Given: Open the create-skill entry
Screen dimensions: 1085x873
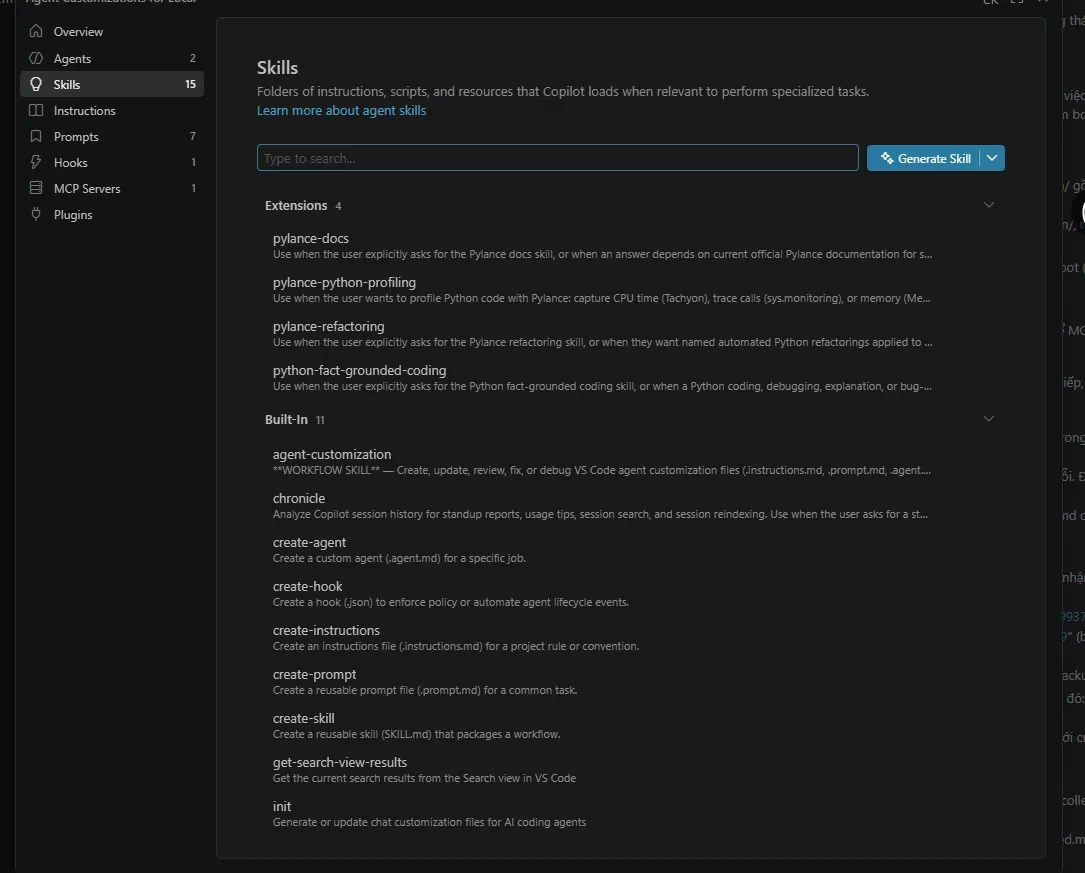Looking at the screenshot, I should [630, 726].
